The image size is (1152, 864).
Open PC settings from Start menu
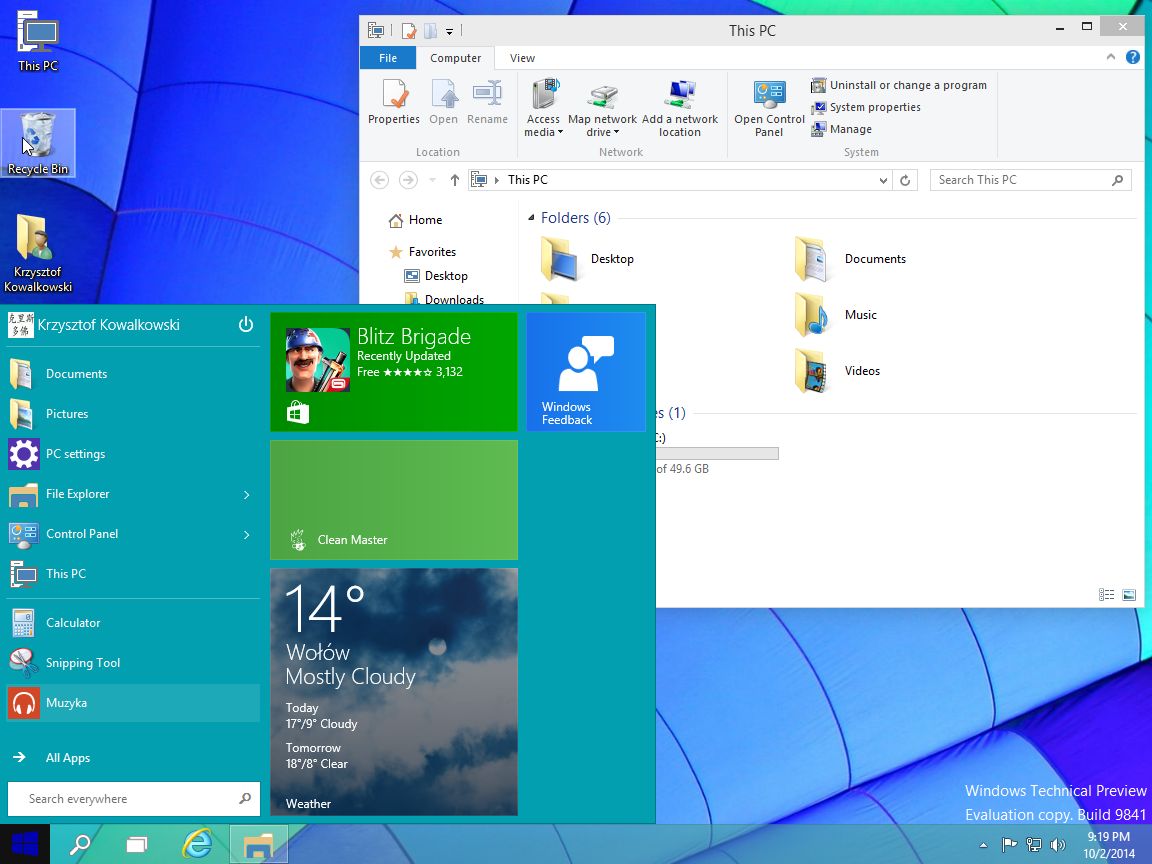pyautogui.click(x=133, y=454)
